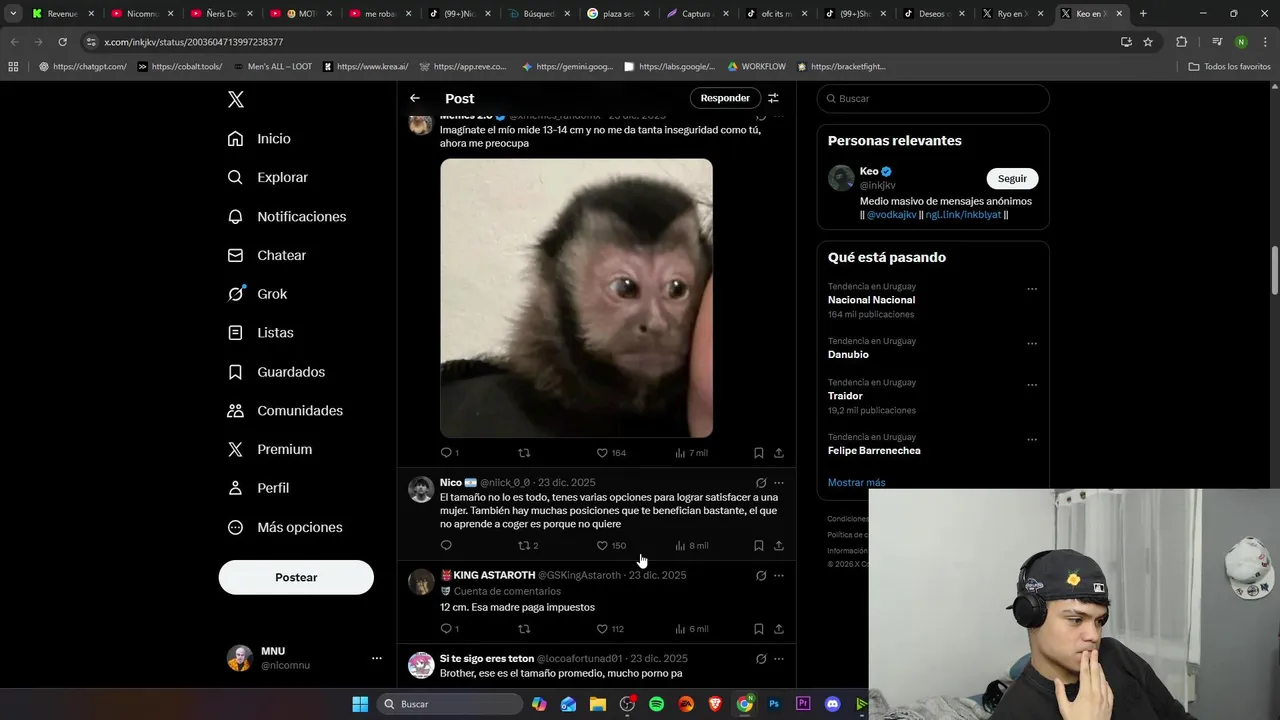The width and height of the screenshot is (1280, 720).
Task: Go to Inicio in sidebar
Action: click(x=259, y=139)
